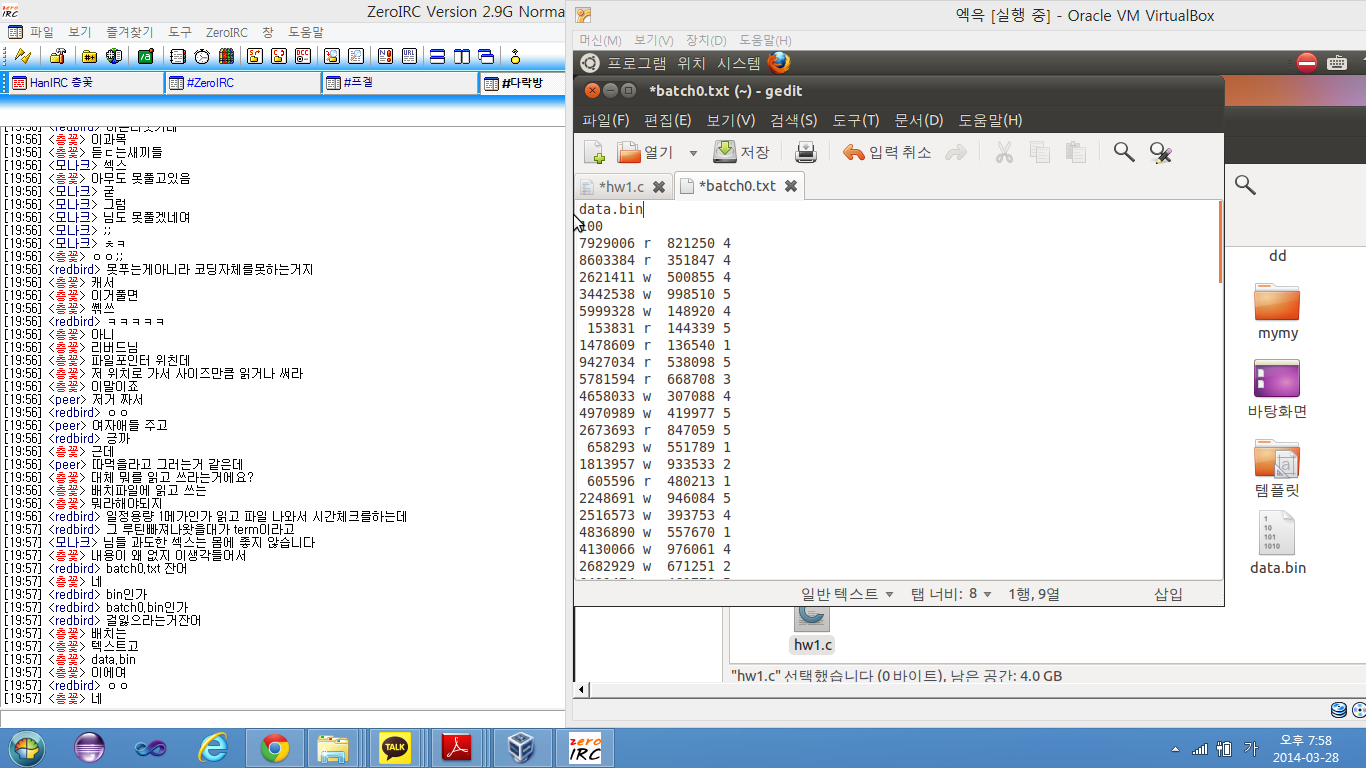
Task: Close the *batch0.txt tab
Action: 791,186
